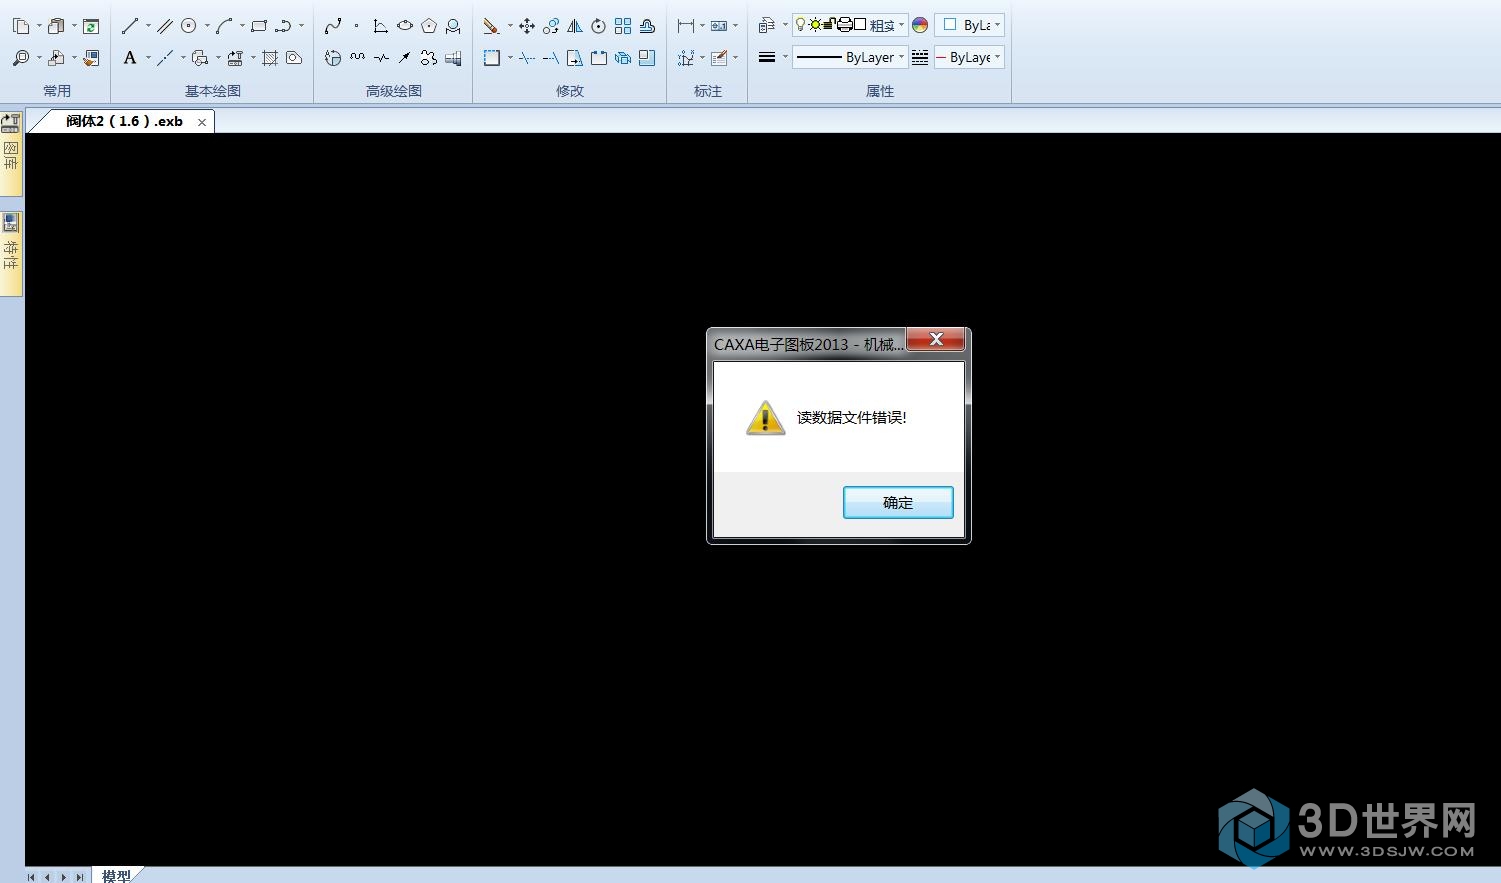Click the Zoom magnifier icon in 常用 group
The image size is (1501, 883).
pyautogui.click(x=21, y=58)
